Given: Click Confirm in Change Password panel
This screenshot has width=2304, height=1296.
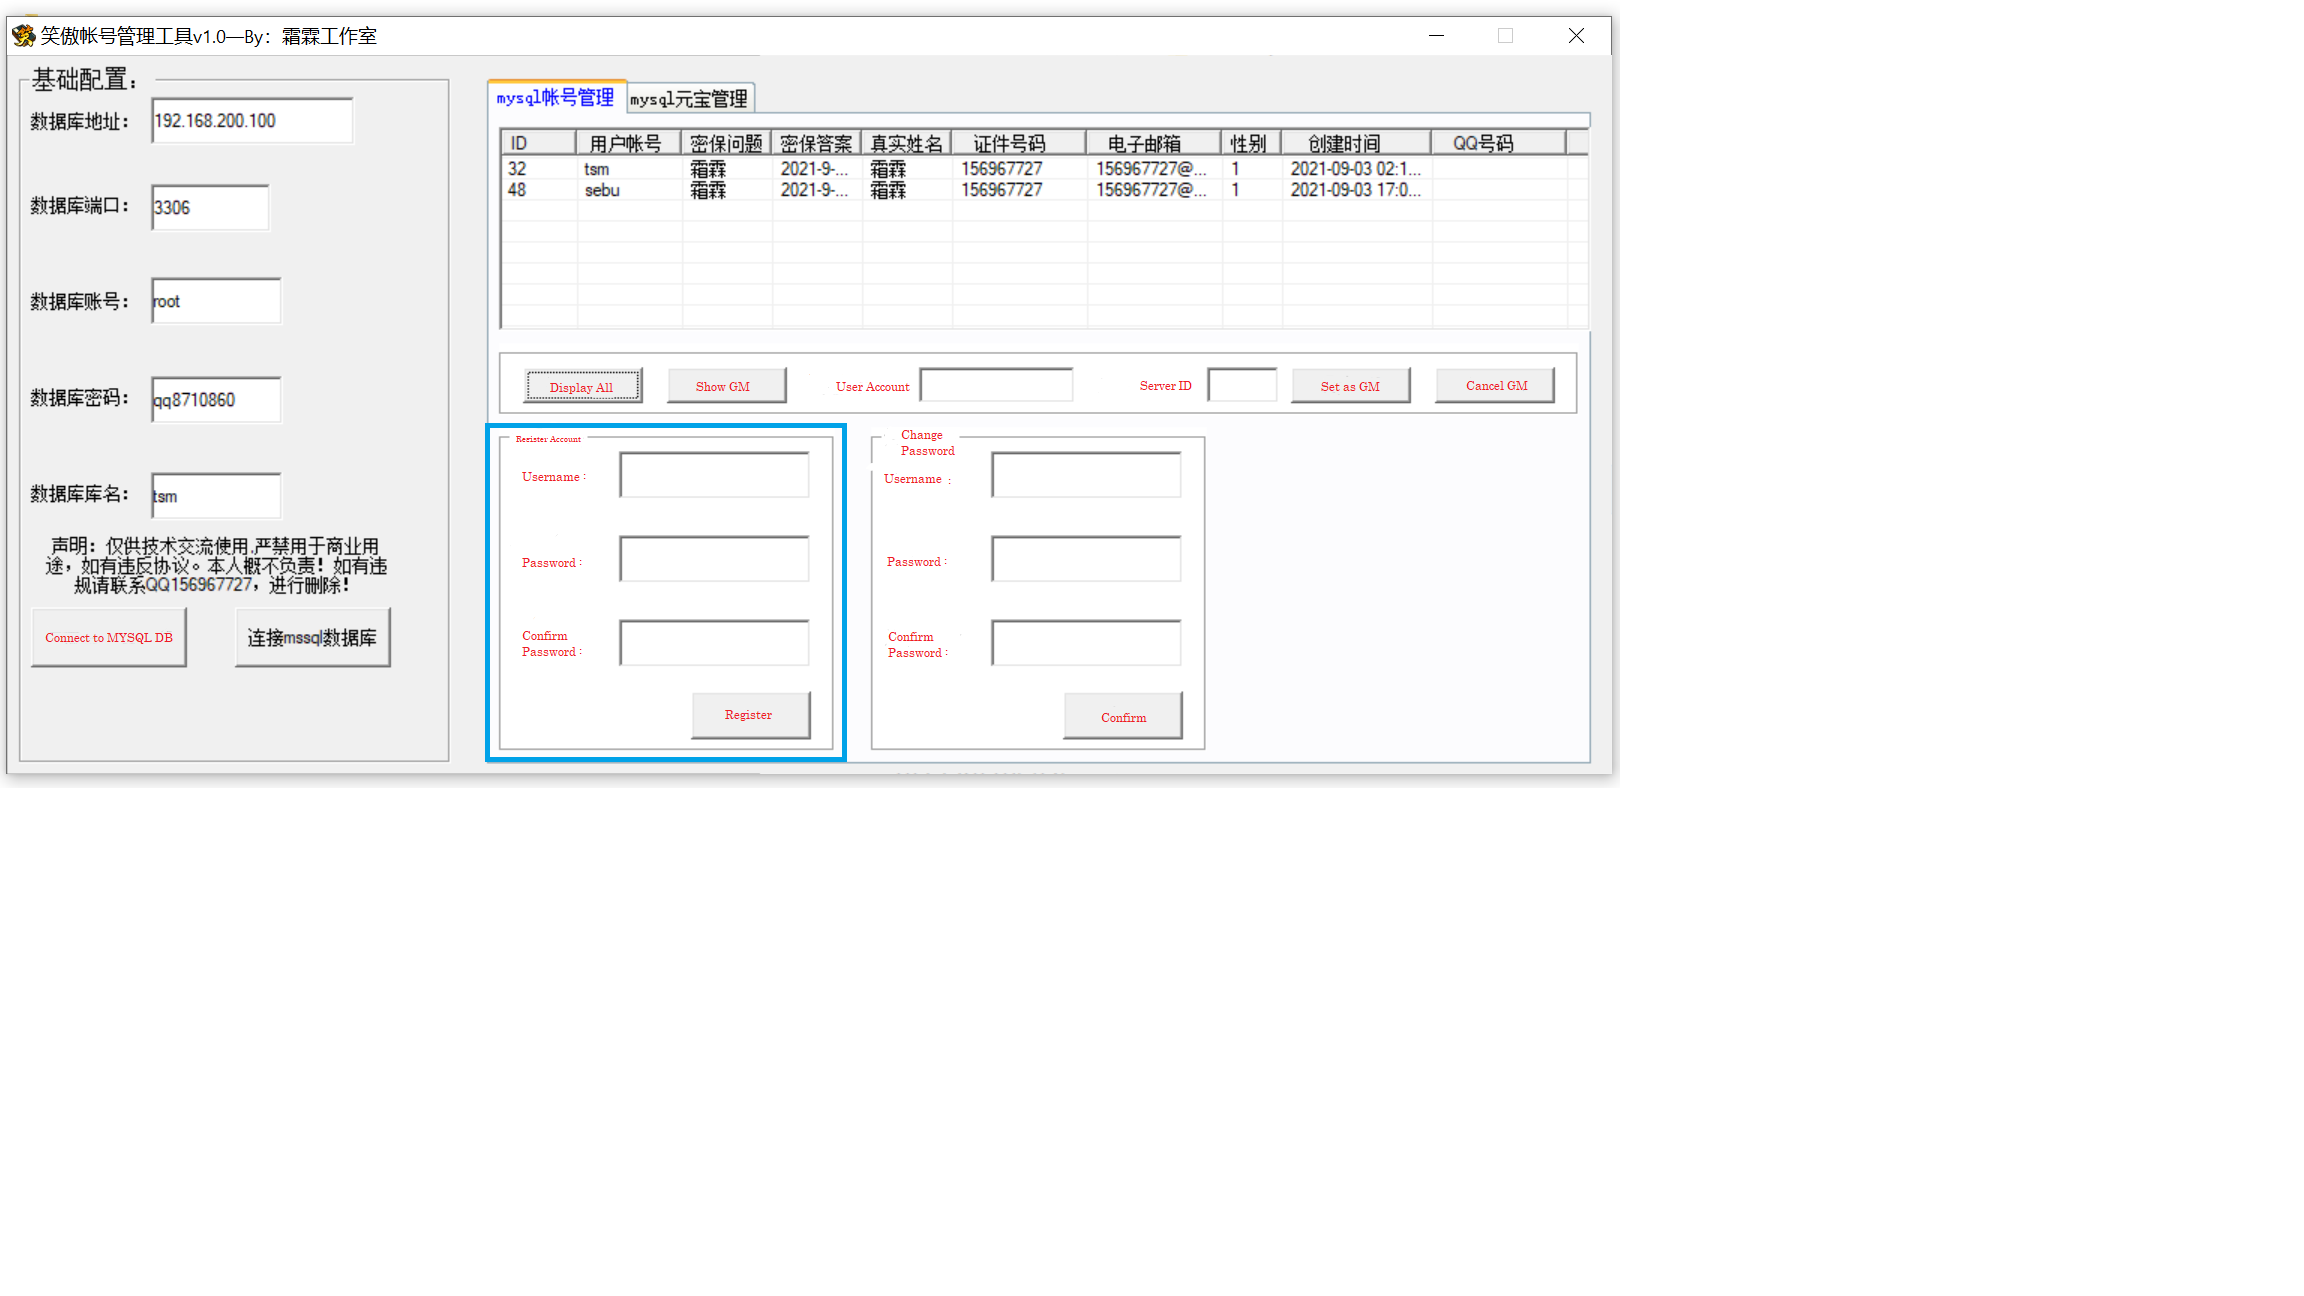Looking at the screenshot, I should pyautogui.click(x=1123, y=717).
